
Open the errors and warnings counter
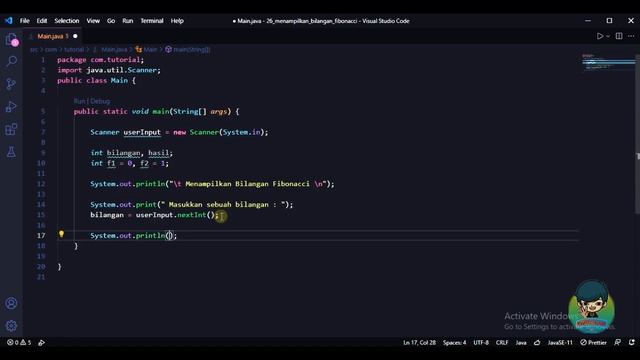(19, 342)
